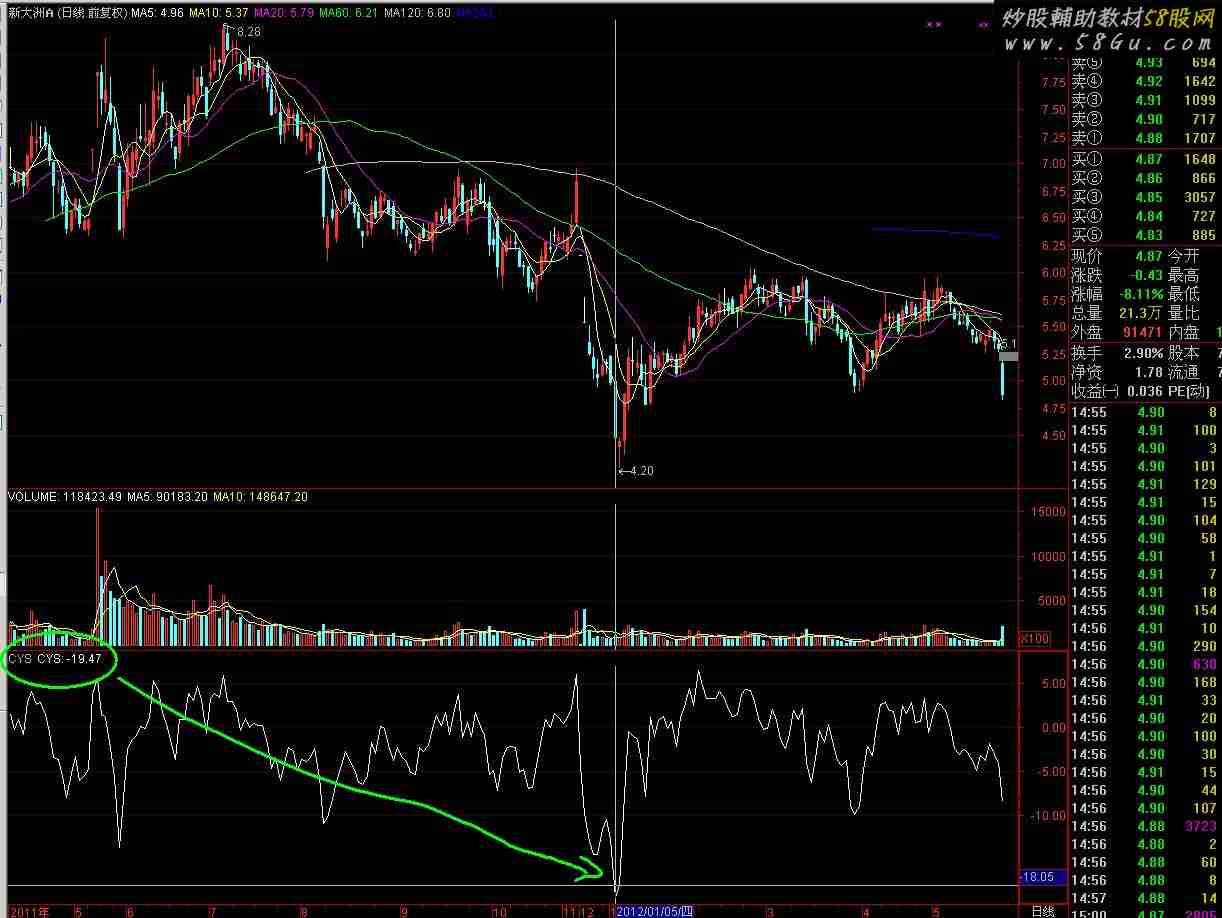1222x918 pixels.
Task: Select the 买① bid price row
Action: (x=1144, y=159)
